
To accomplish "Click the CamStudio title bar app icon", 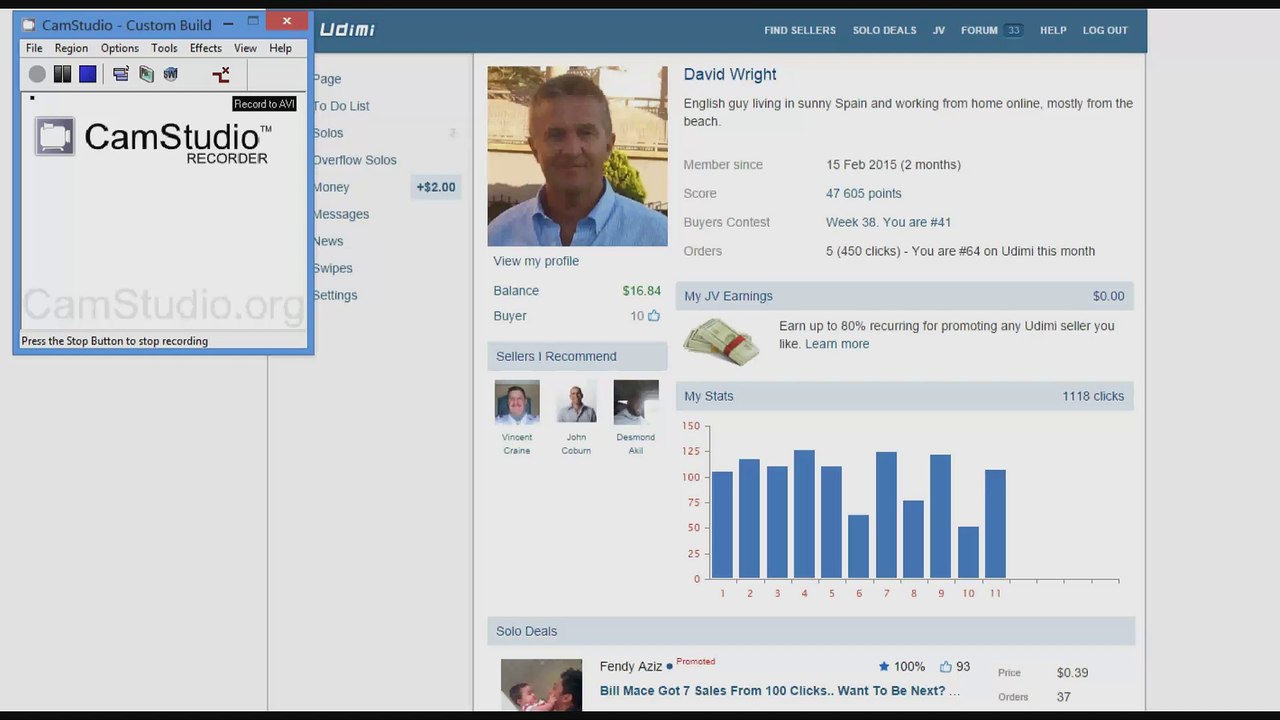I will click(x=28, y=24).
